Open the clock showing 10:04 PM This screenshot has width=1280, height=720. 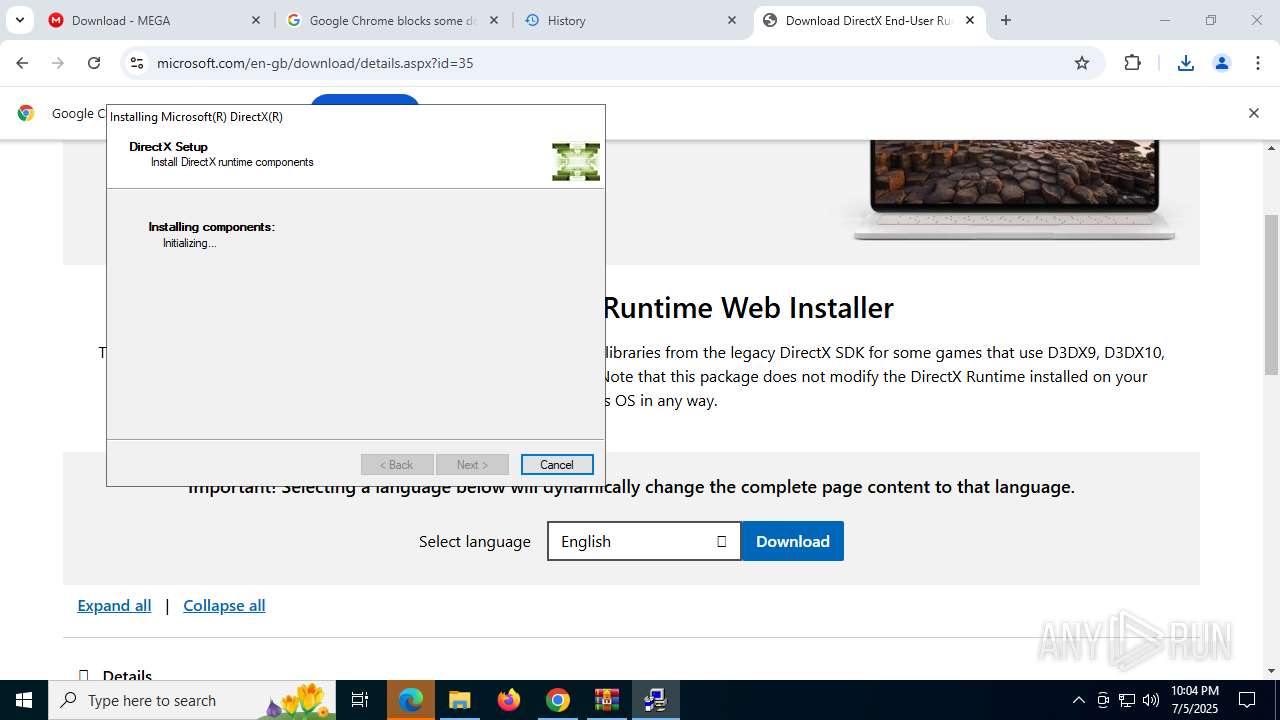[x=1195, y=700]
